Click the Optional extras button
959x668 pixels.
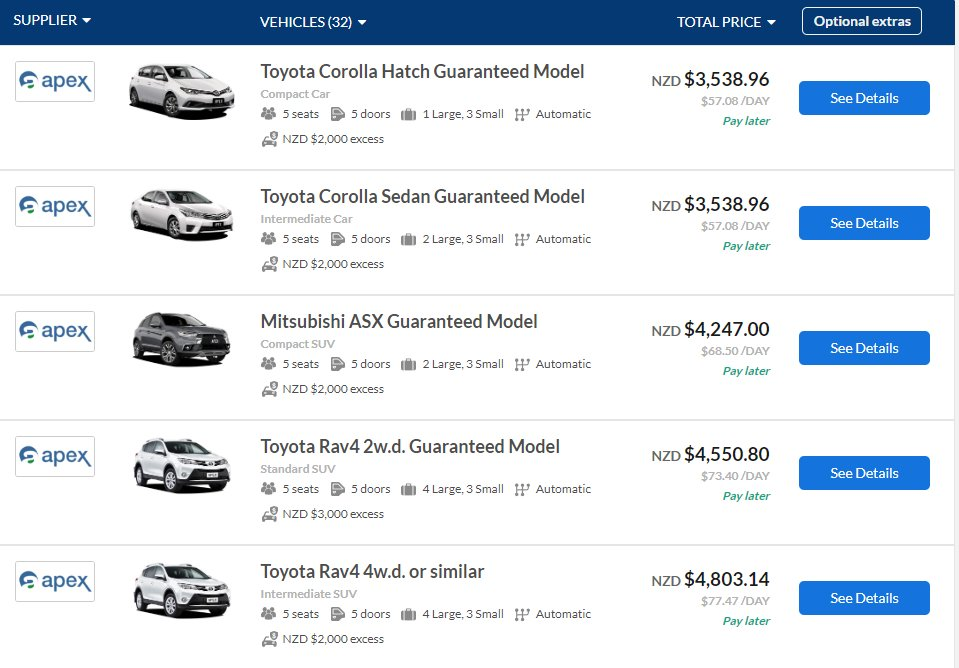click(862, 21)
